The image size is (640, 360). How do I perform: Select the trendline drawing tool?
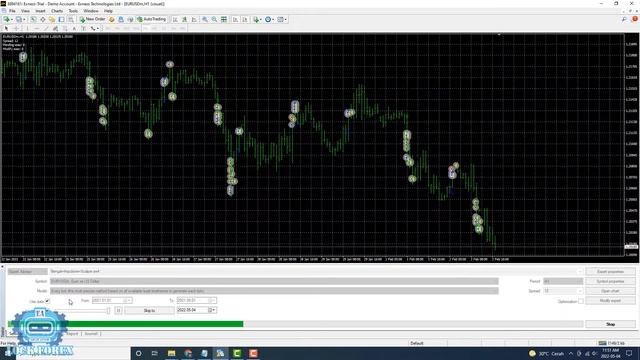coord(46,28)
